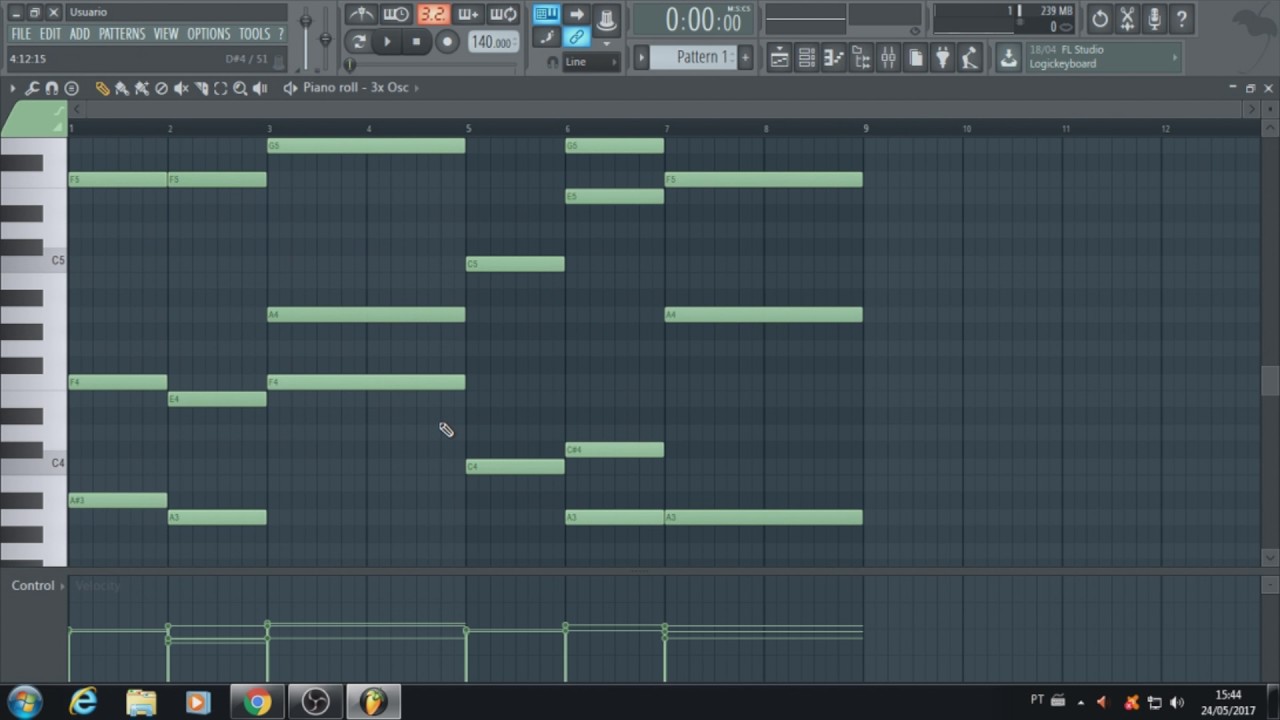
Task: Activate the Playback speaker tool
Action: coord(260,88)
